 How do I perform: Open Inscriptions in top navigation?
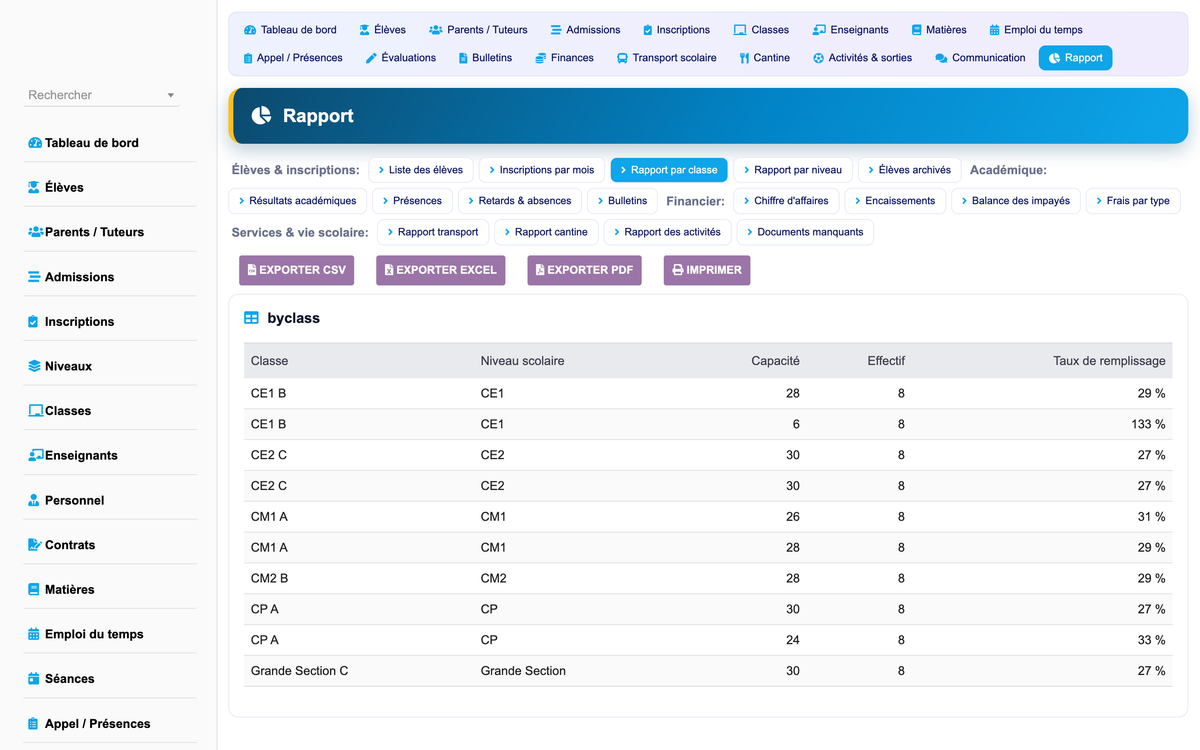pos(676,30)
